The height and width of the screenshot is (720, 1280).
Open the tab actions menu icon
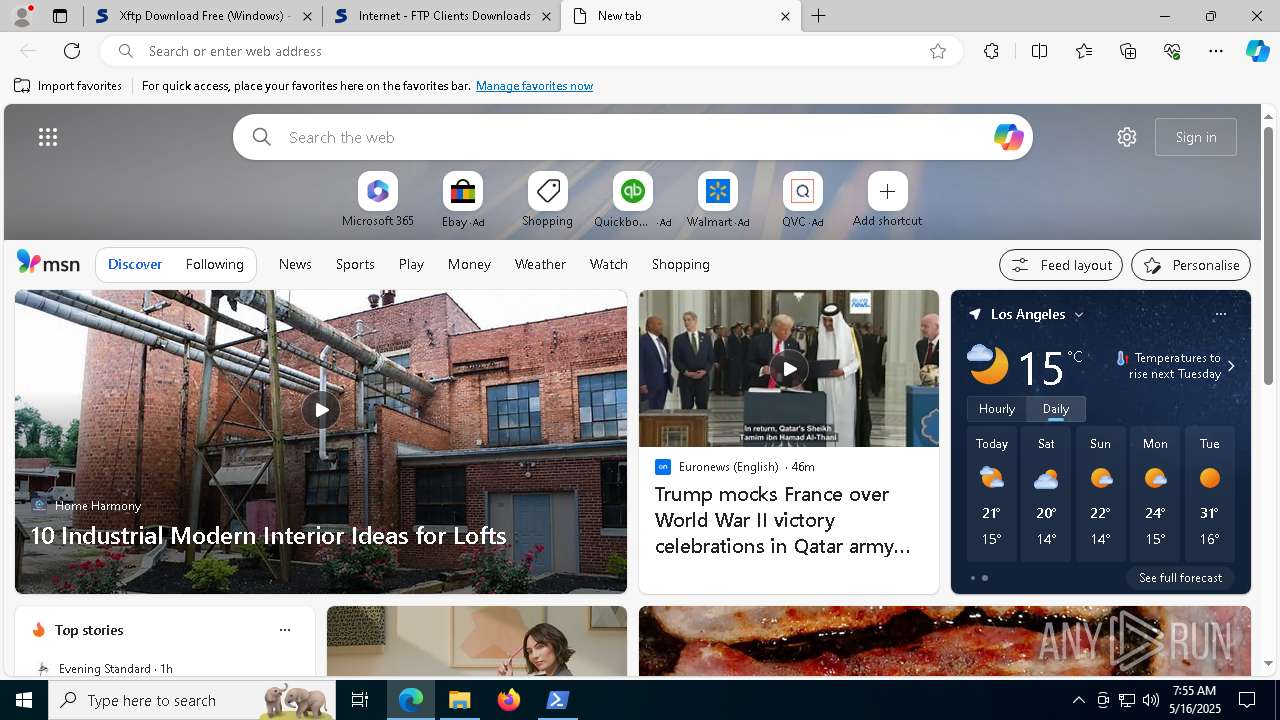tap(60, 16)
